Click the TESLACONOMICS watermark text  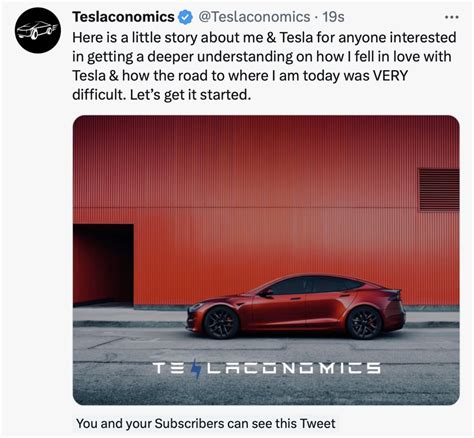coord(266,369)
